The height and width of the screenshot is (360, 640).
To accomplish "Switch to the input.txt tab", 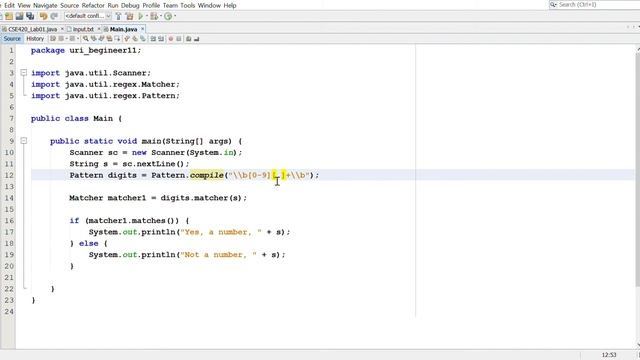I will point(83,29).
